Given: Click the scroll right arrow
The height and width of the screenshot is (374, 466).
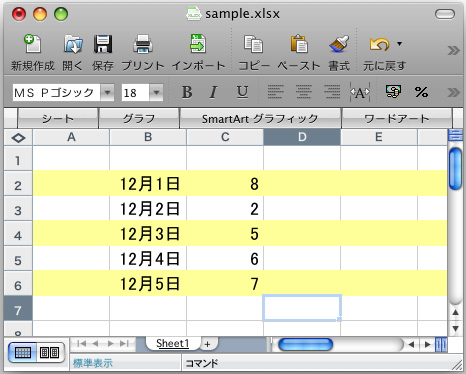Looking at the screenshot, I should click(x=428, y=344).
